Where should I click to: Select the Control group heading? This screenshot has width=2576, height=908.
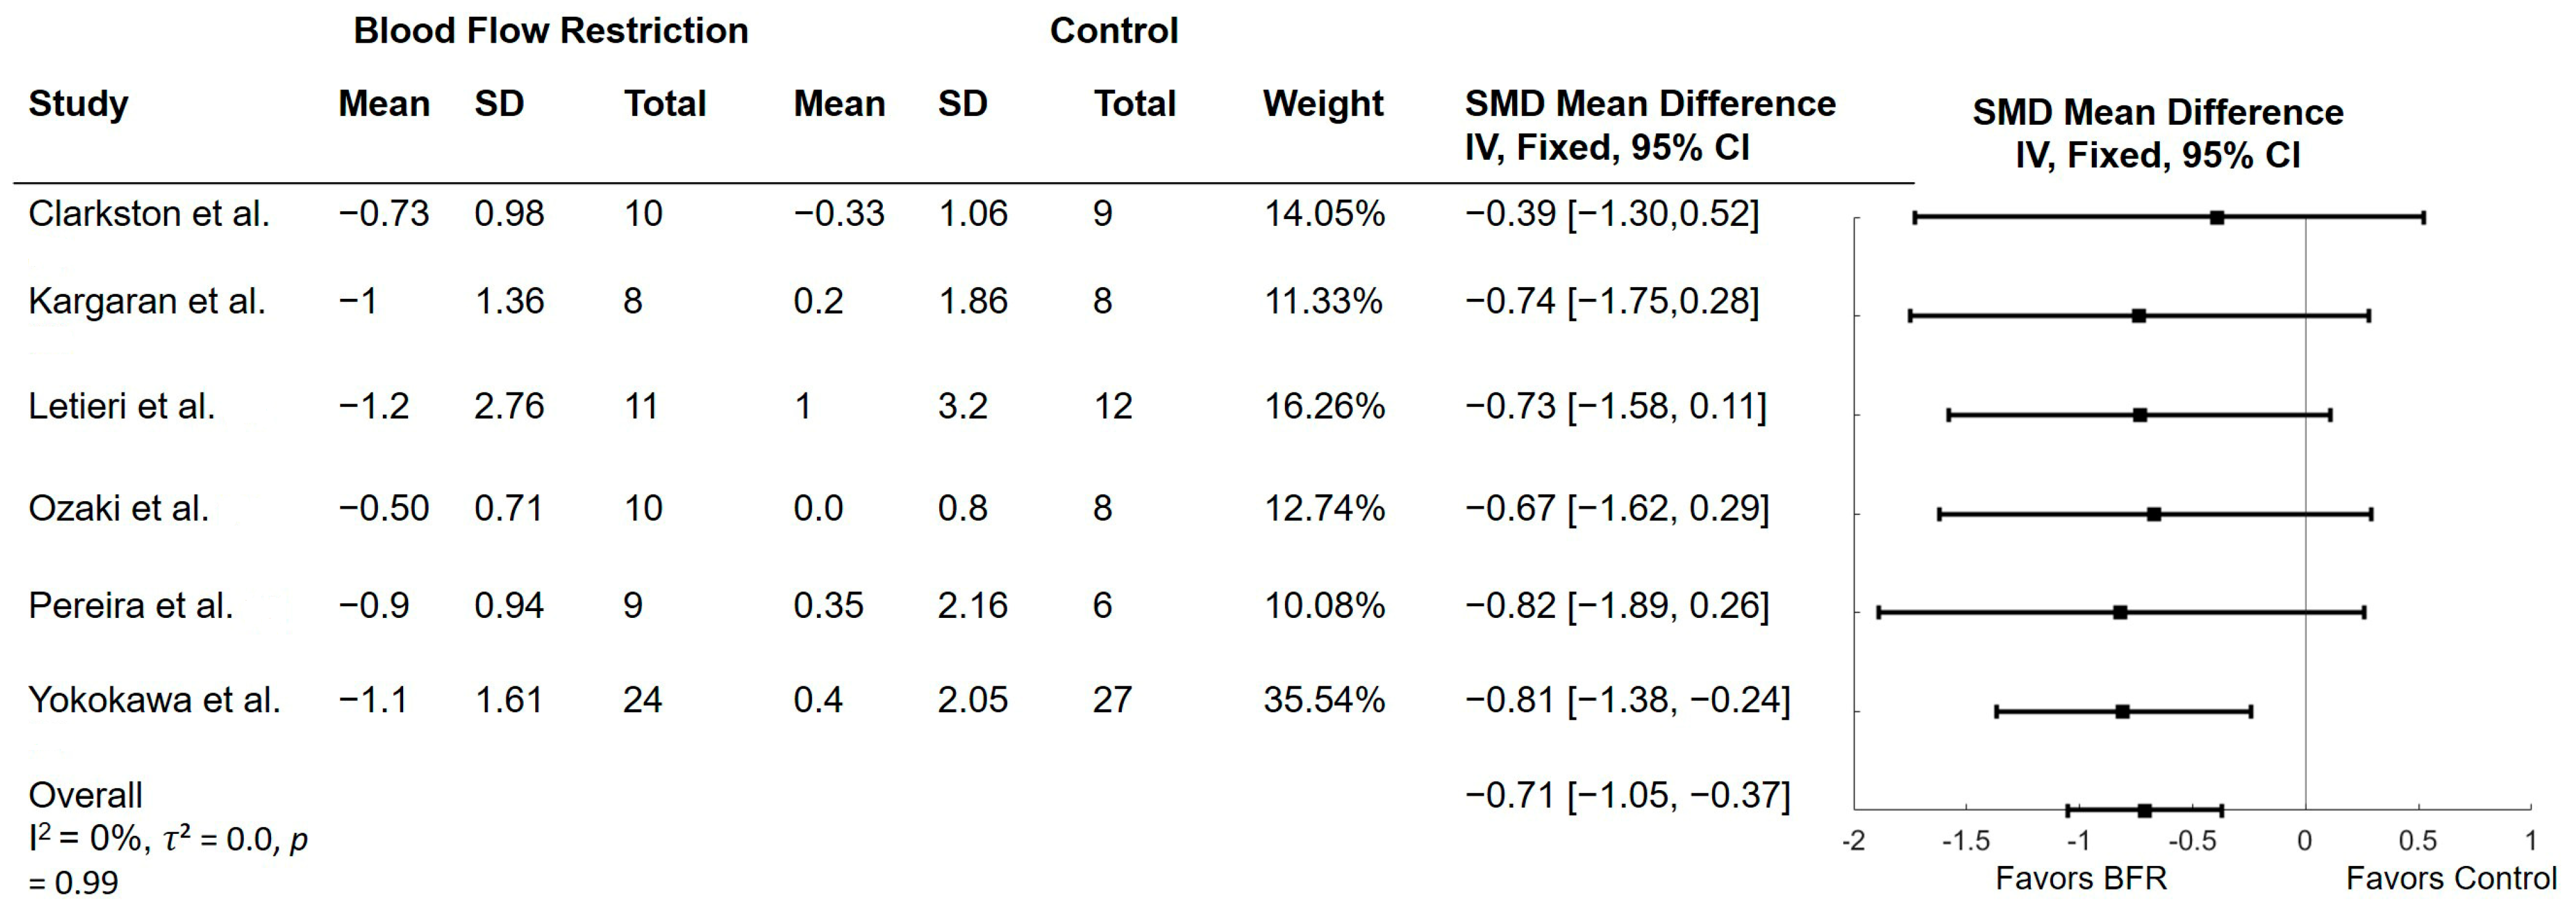point(1114,31)
